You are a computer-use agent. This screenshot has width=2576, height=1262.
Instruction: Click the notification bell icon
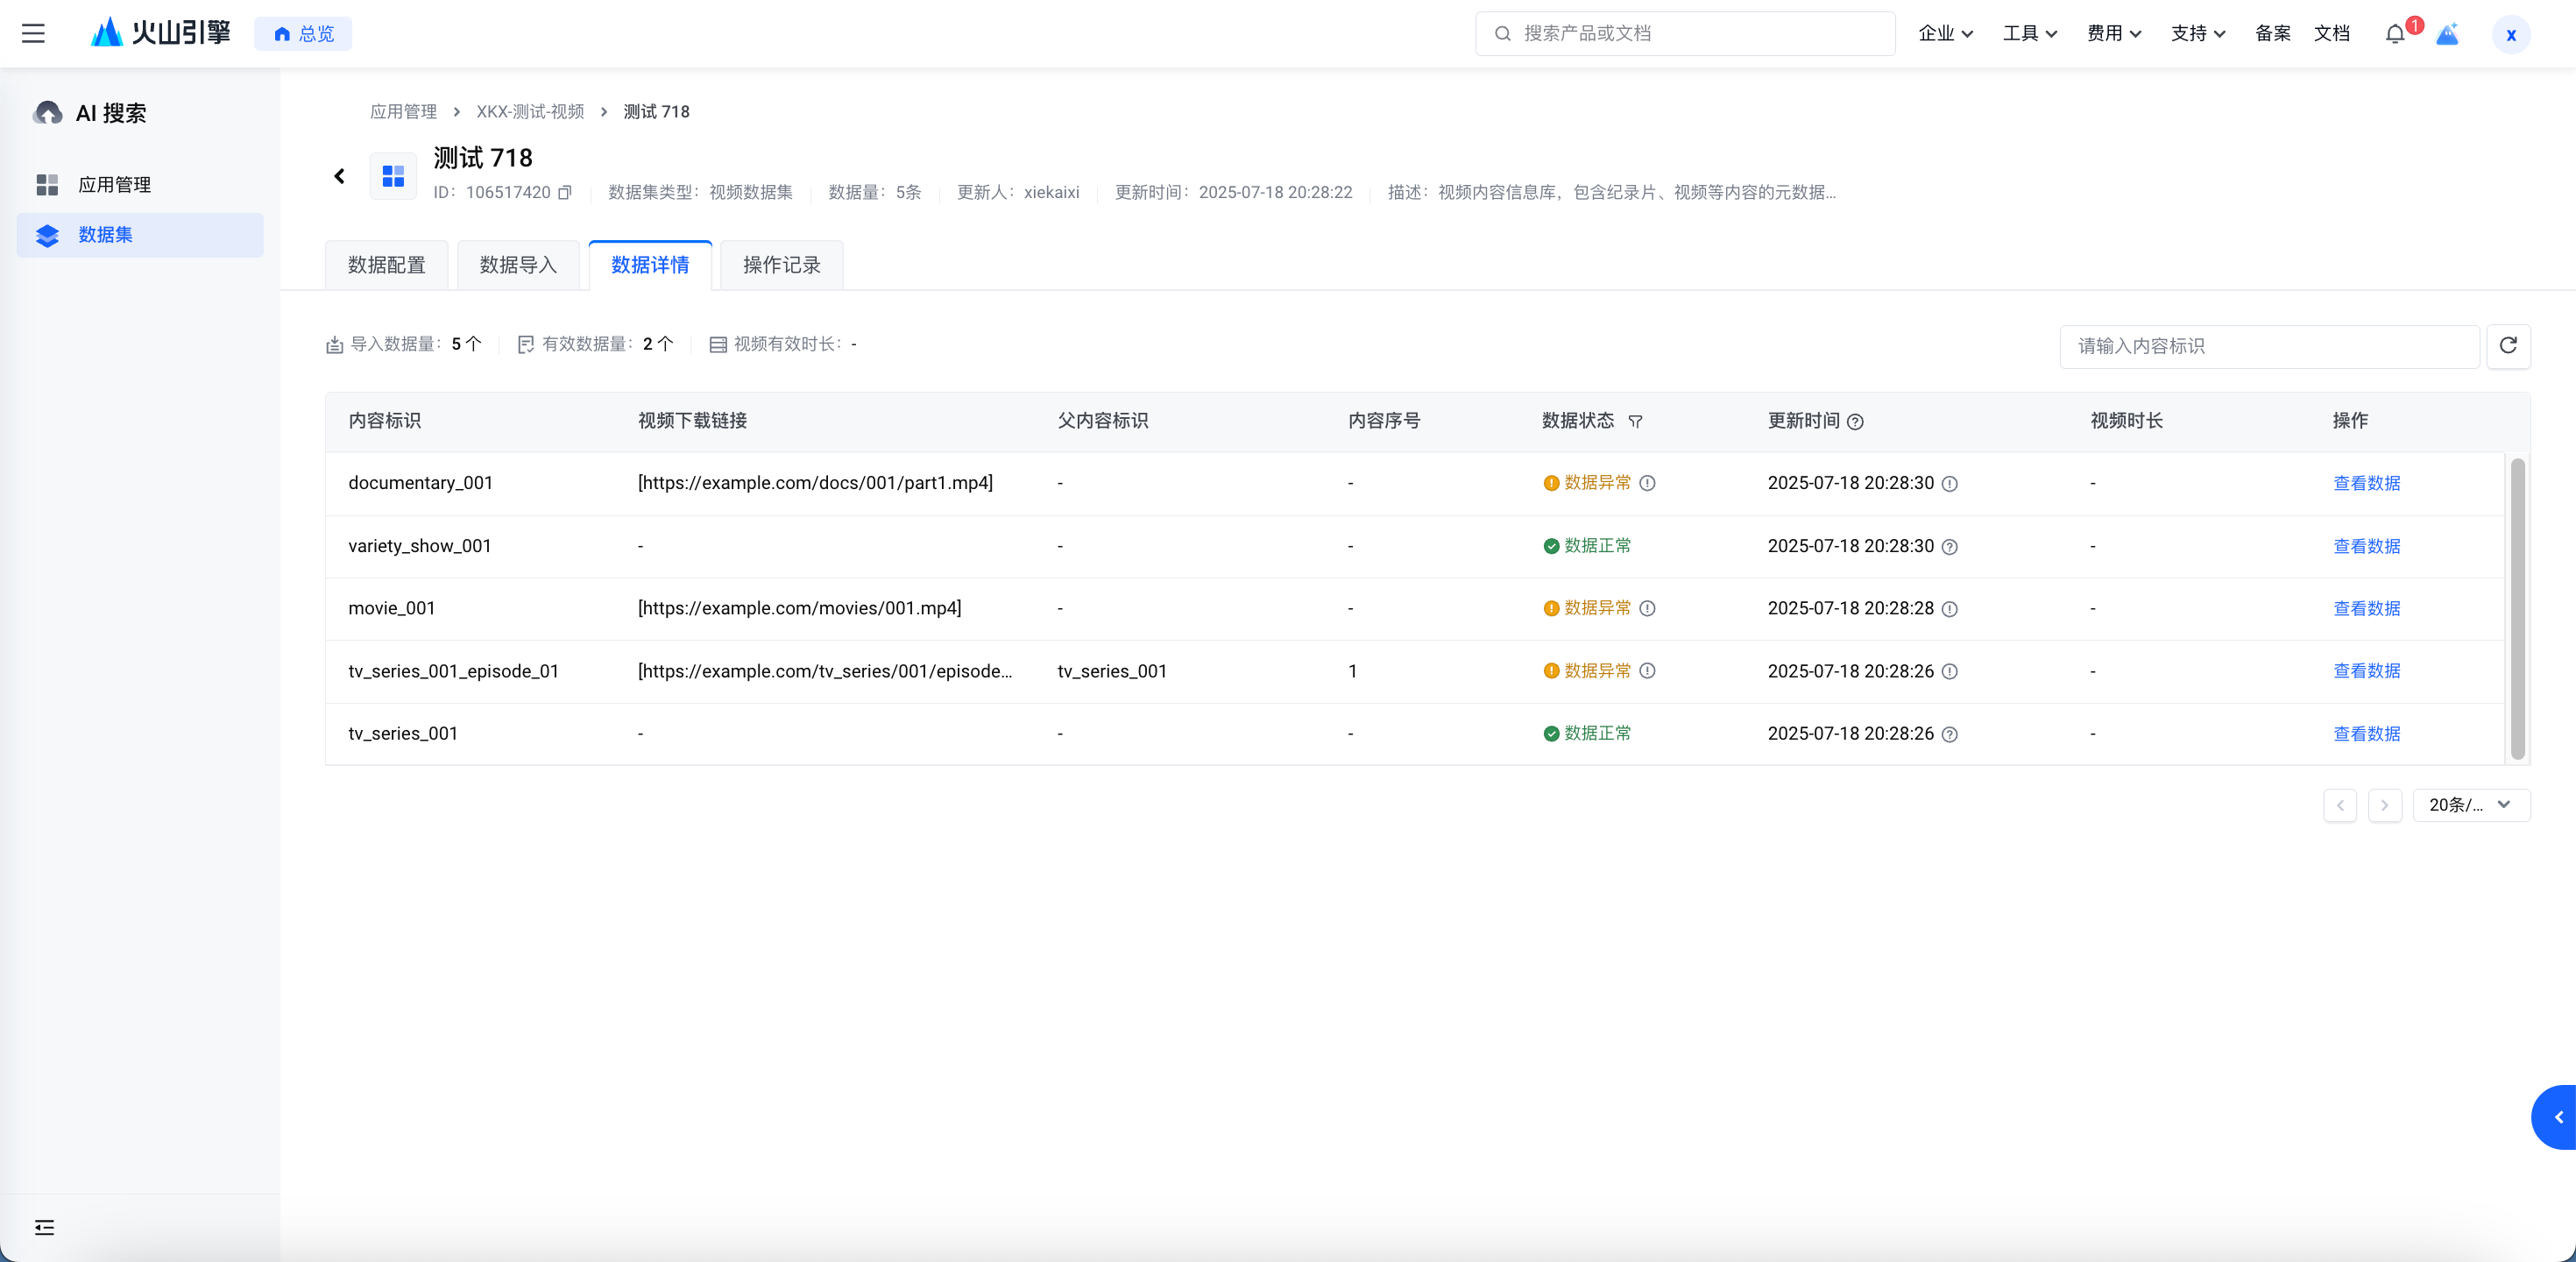[2394, 34]
